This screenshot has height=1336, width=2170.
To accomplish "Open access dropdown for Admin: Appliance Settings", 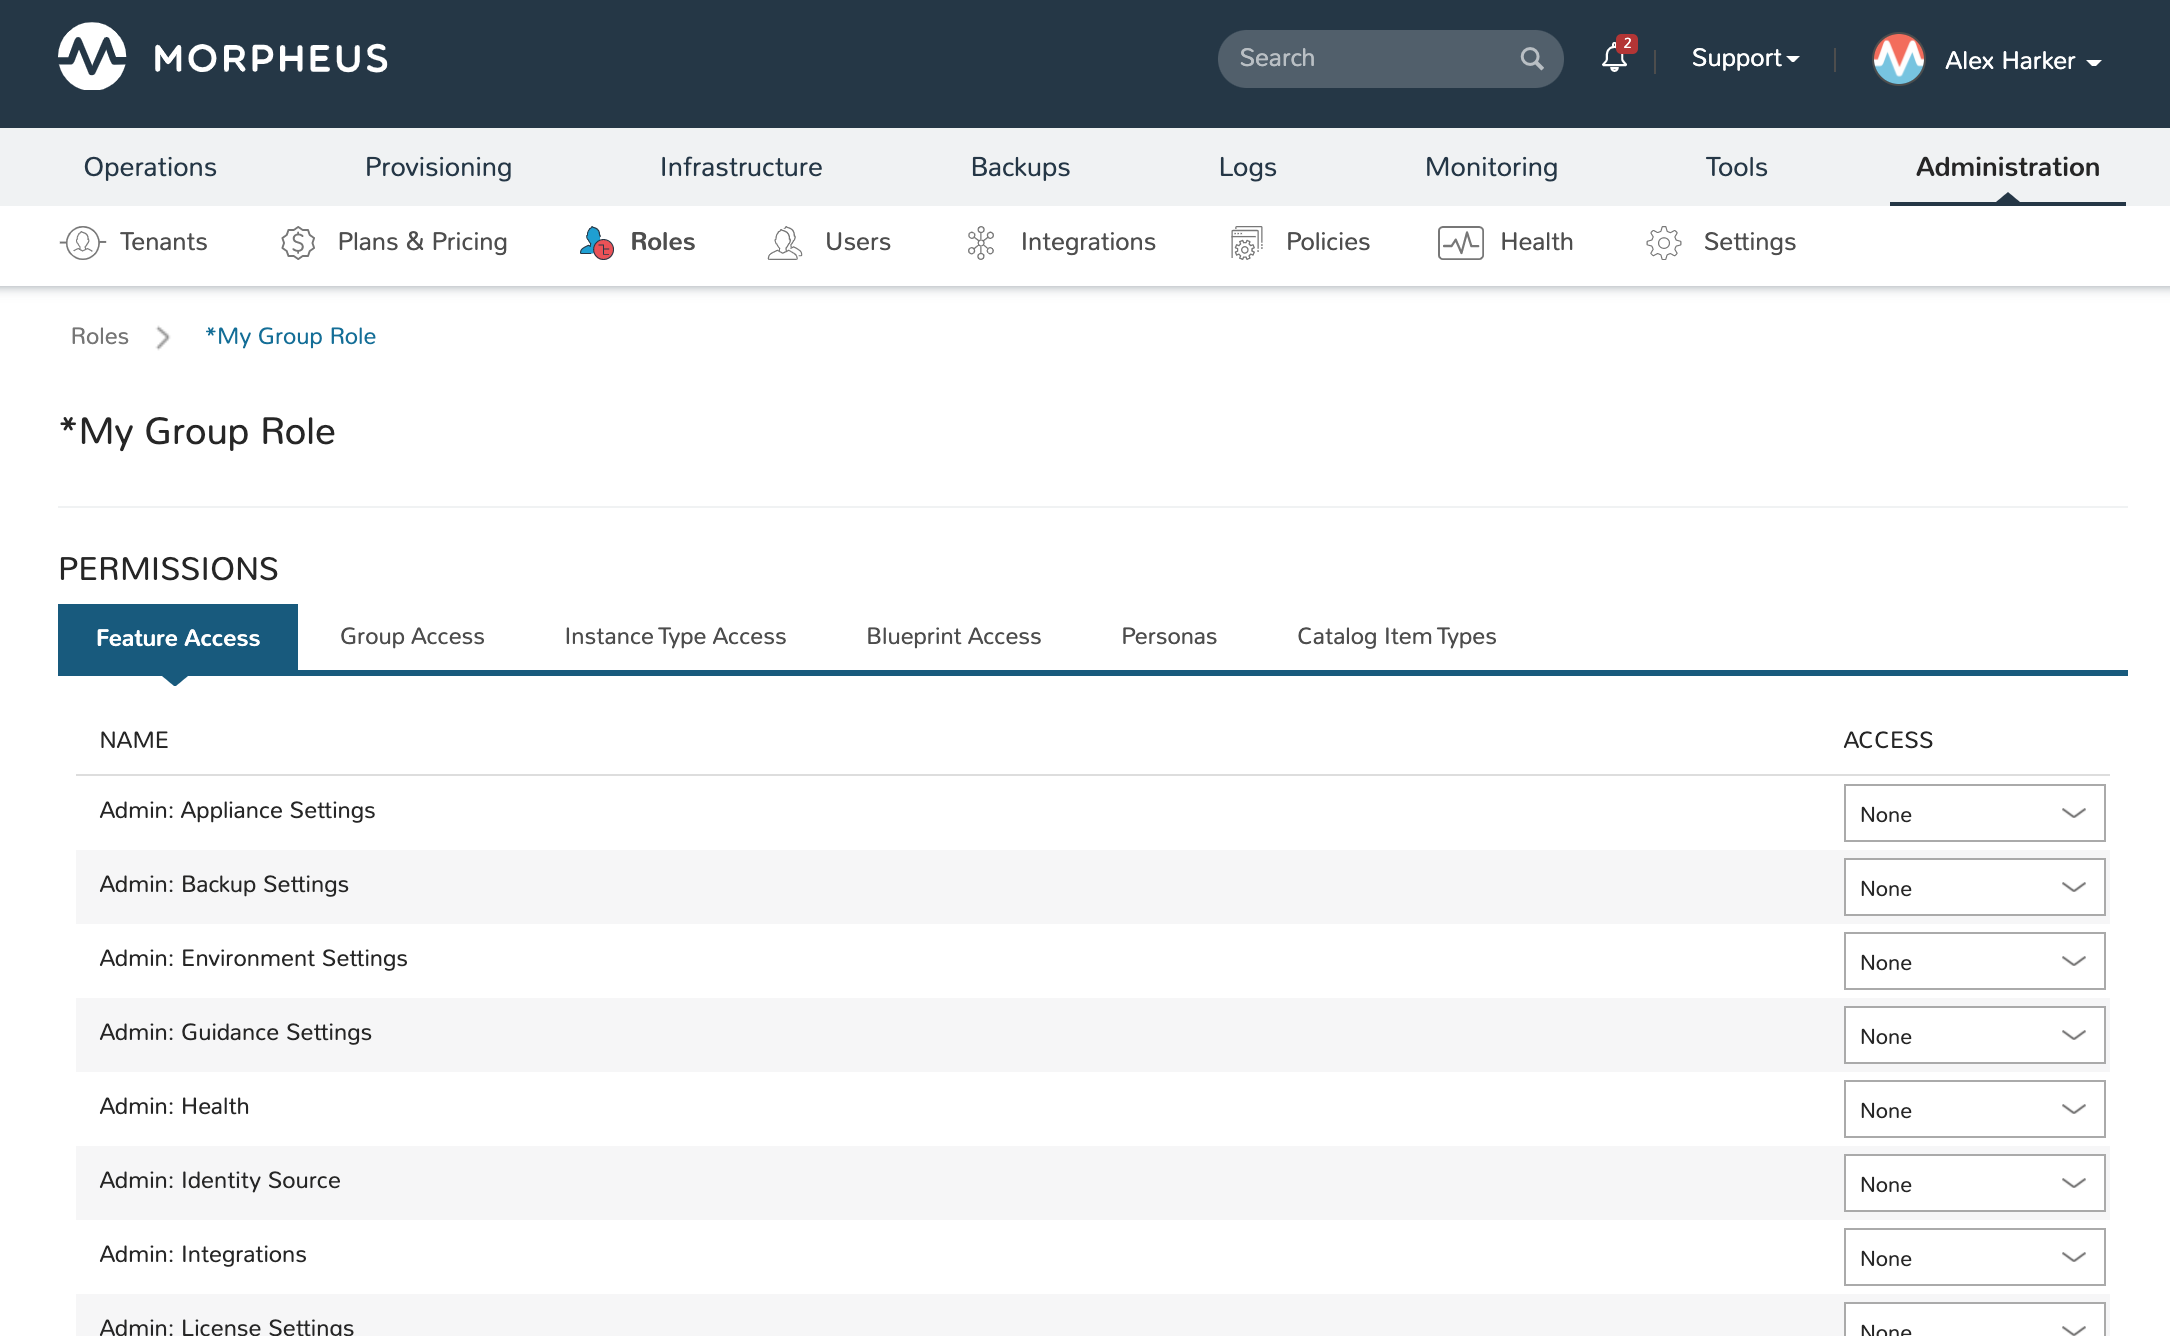I will (x=1973, y=814).
